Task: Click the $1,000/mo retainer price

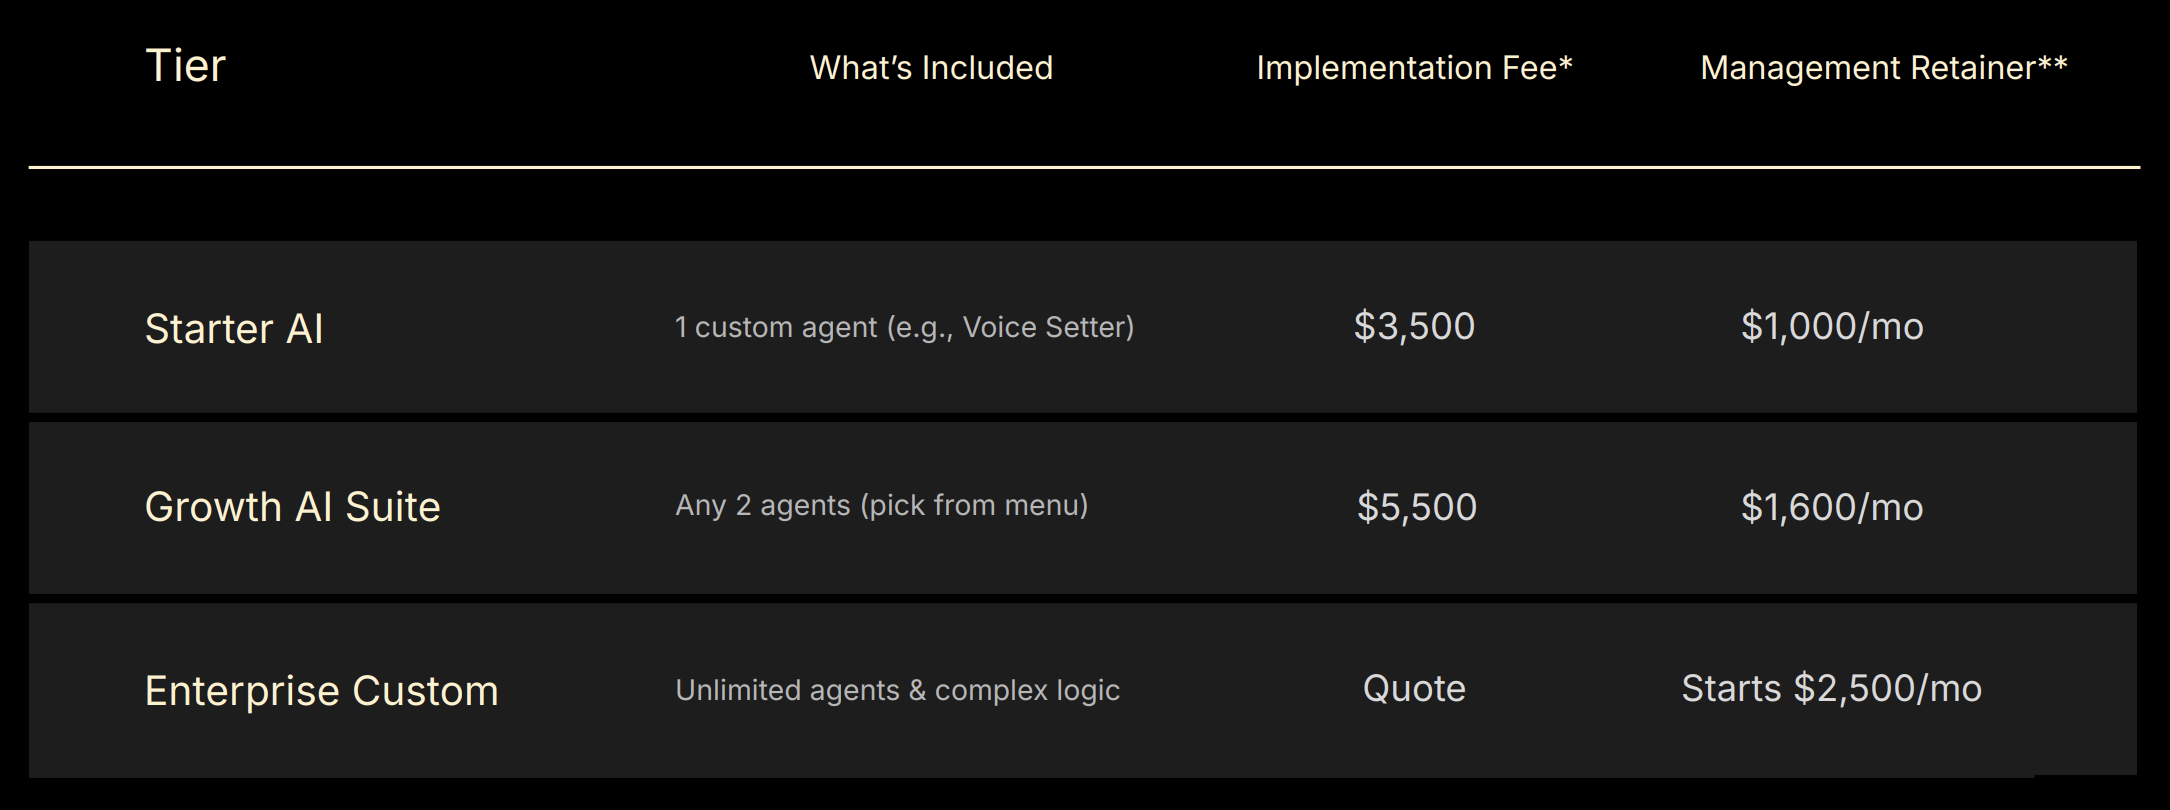Action: (x=1832, y=327)
